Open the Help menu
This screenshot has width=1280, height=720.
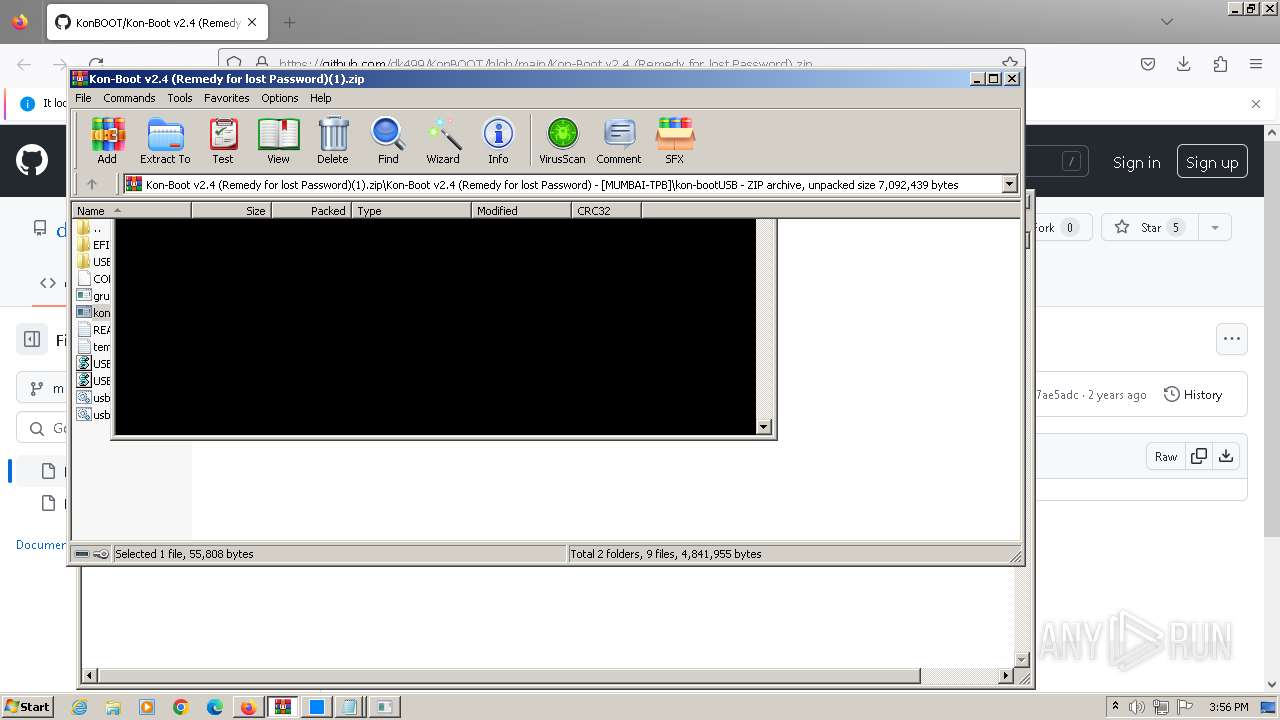pyautogui.click(x=321, y=98)
